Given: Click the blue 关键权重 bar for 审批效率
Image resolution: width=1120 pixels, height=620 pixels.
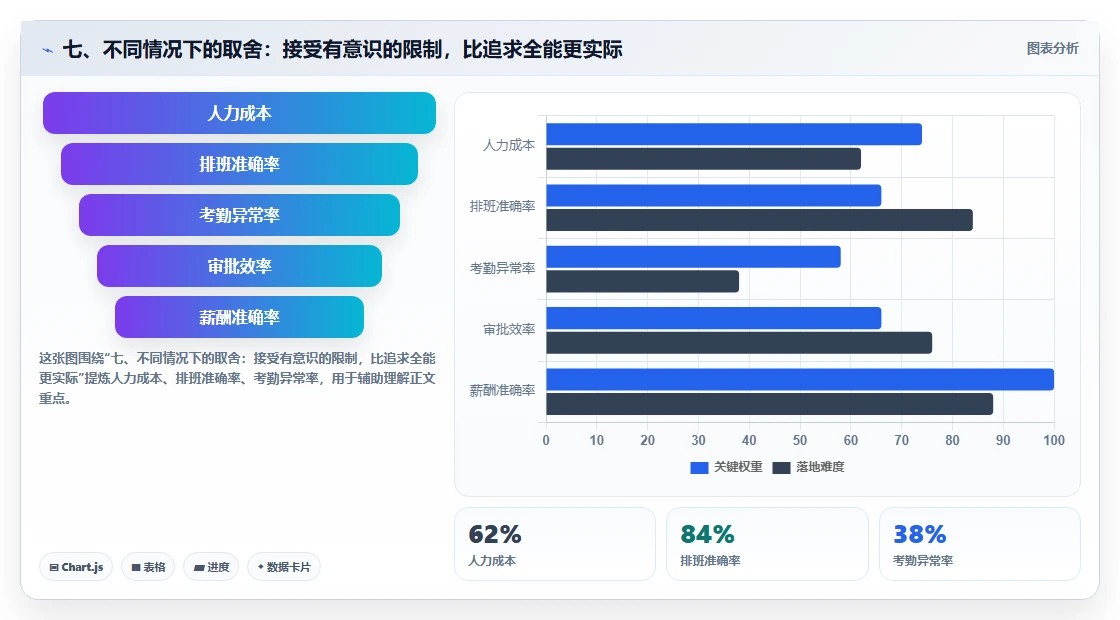Looking at the screenshot, I should 714,319.
